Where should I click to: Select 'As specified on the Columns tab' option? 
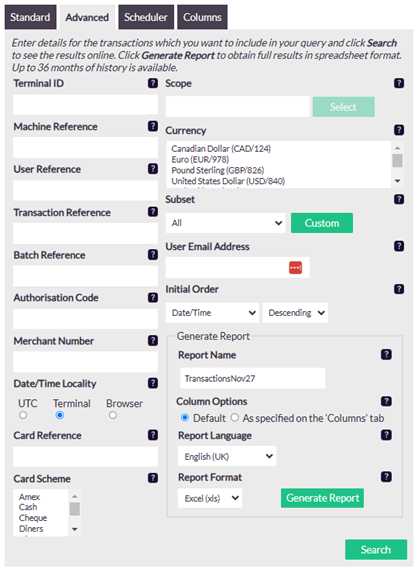[x=235, y=417]
